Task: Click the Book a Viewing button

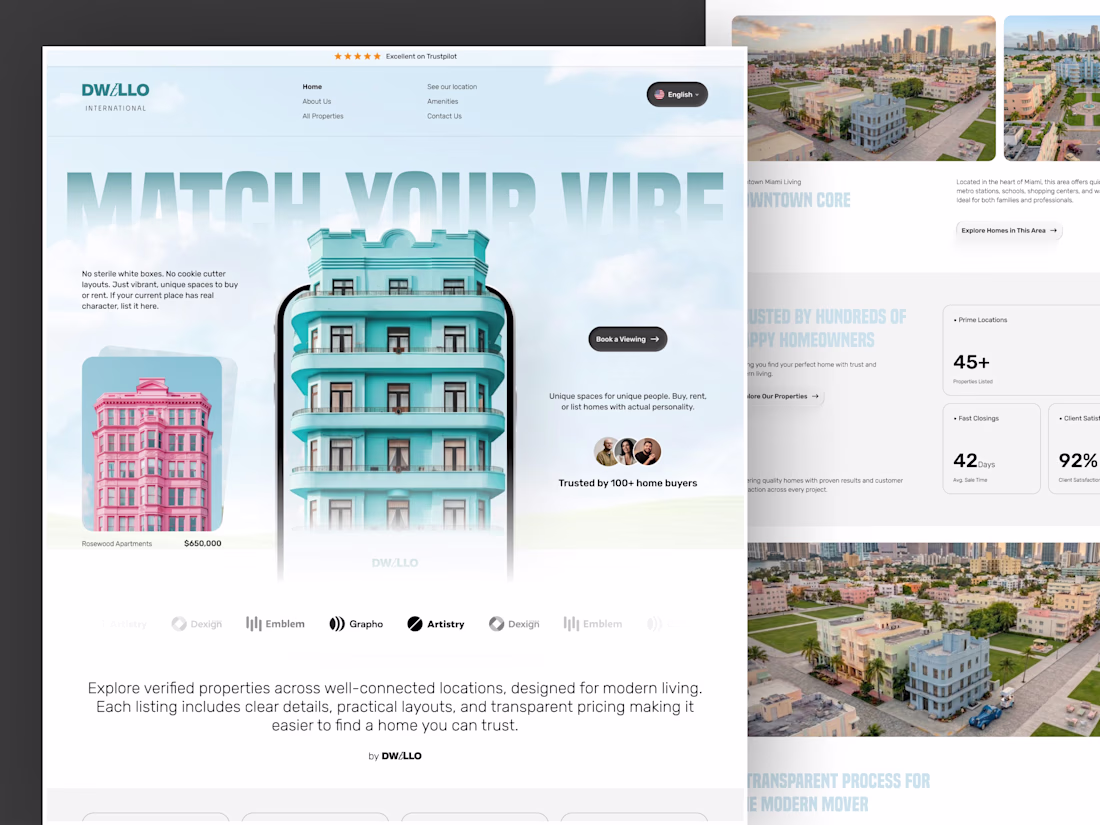Action: [x=628, y=339]
